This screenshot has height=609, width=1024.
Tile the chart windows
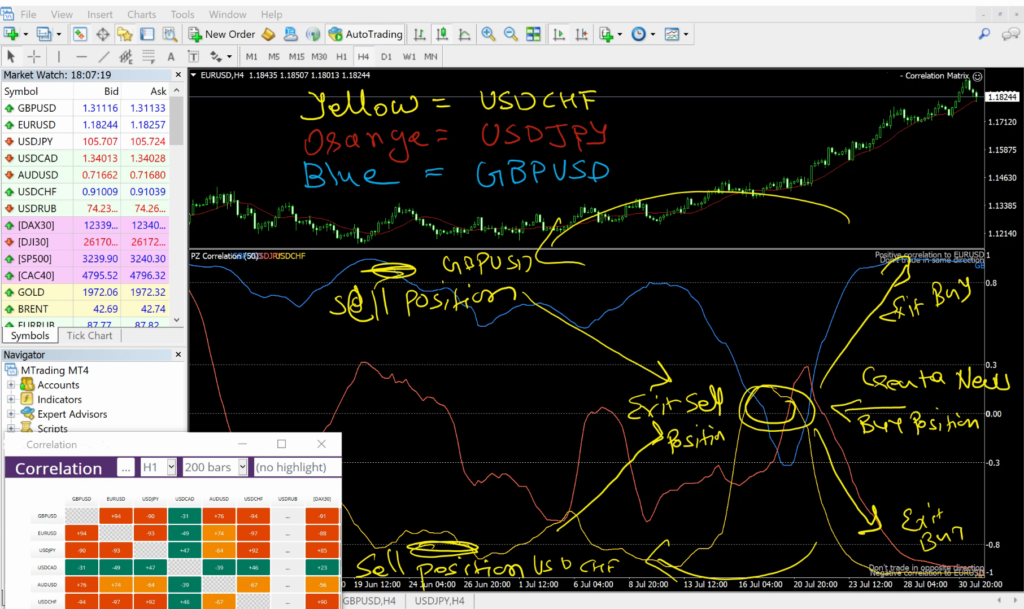coord(531,33)
